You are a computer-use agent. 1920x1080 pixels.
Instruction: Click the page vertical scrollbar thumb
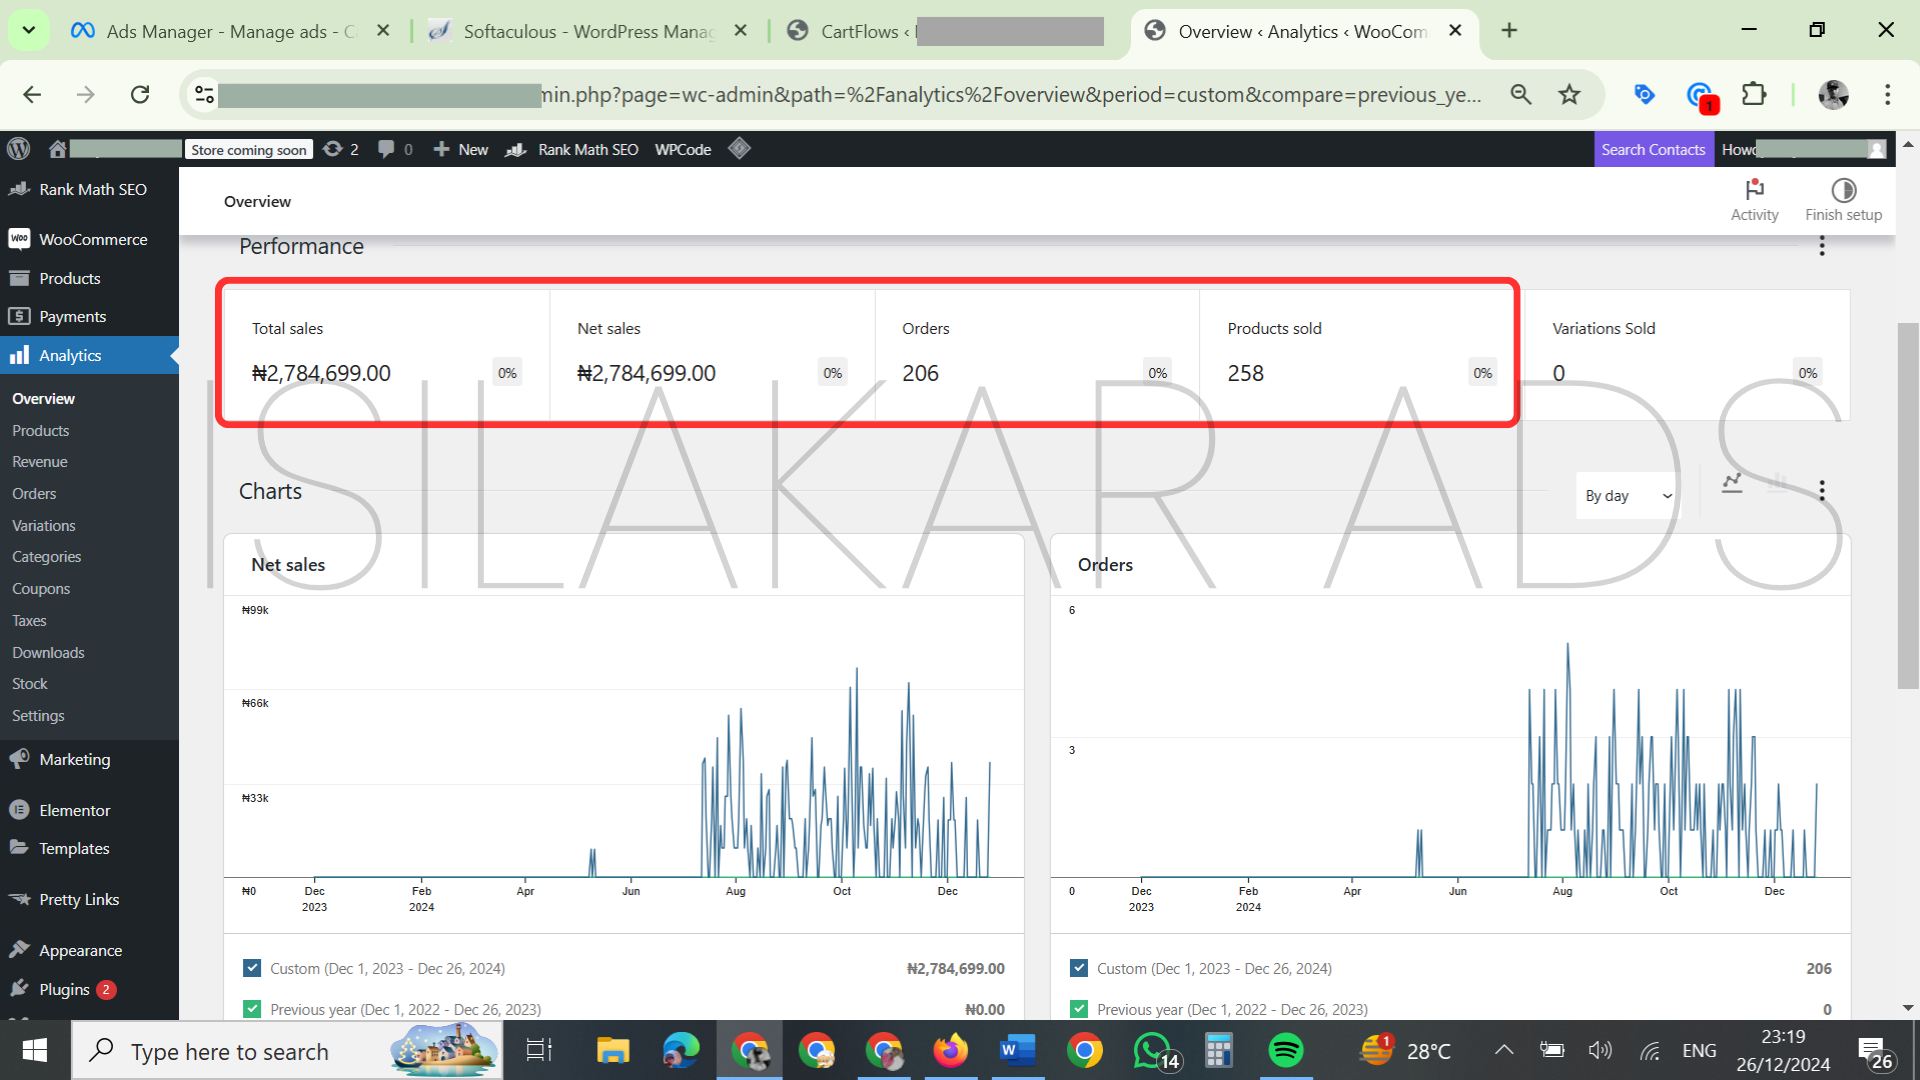(1907, 505)
